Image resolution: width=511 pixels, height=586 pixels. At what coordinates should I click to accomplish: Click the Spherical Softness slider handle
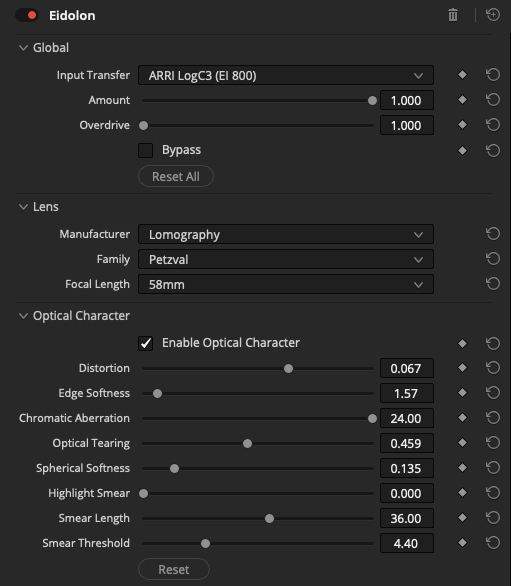click(174, 469)
